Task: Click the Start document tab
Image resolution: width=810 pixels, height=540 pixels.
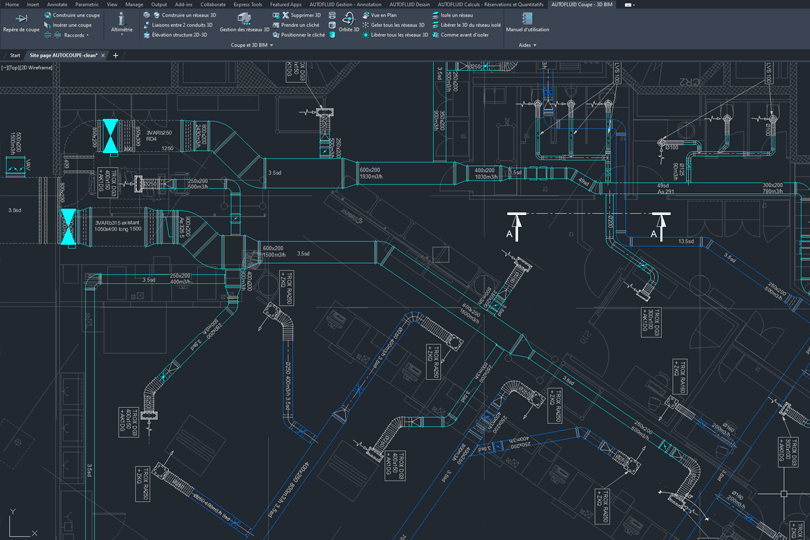Action: [x=15, y=55]
